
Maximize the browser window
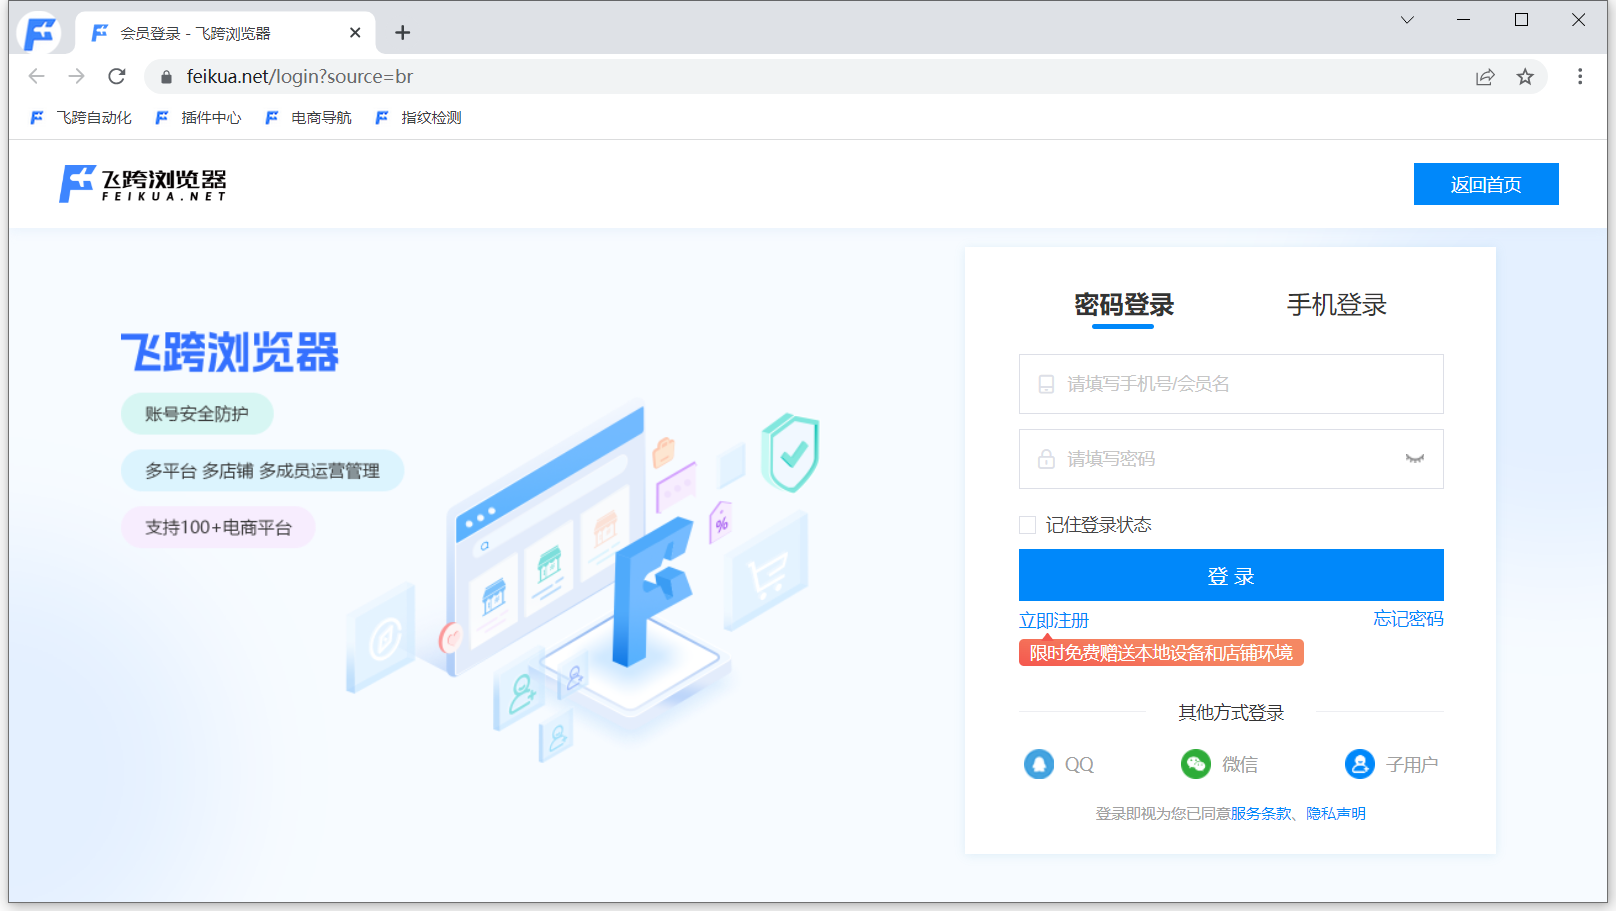(x=1521, y=20)
